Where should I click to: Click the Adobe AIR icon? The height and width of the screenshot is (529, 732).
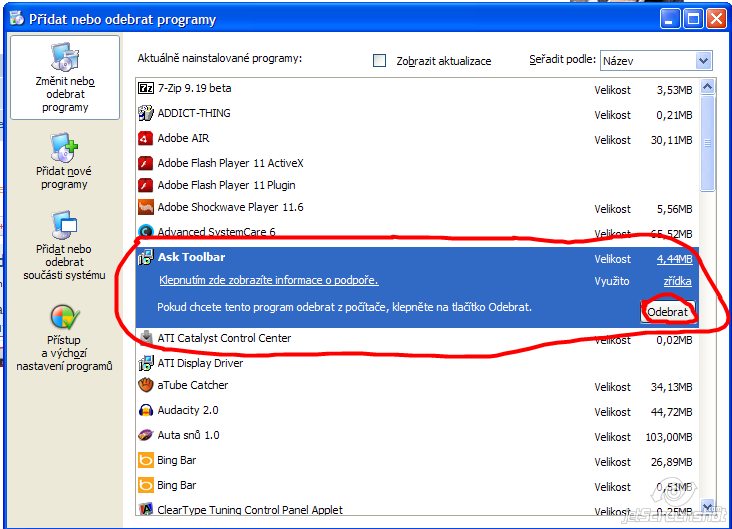coord(146,138)
